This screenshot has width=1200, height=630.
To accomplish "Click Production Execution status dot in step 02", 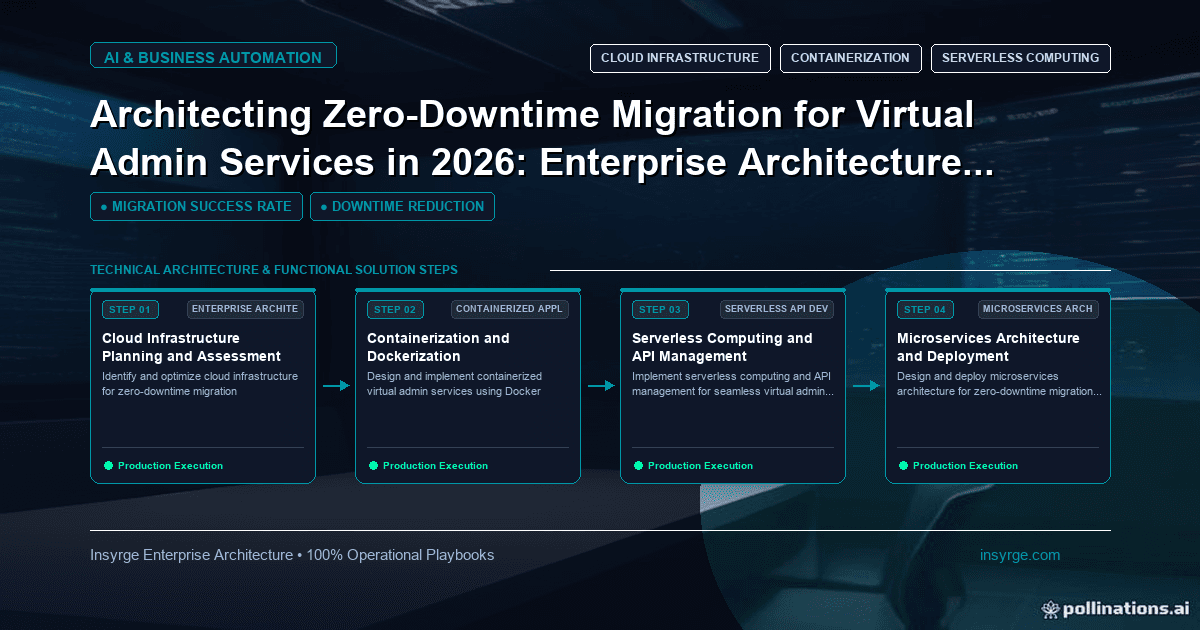I will click(x=373, y=465).
